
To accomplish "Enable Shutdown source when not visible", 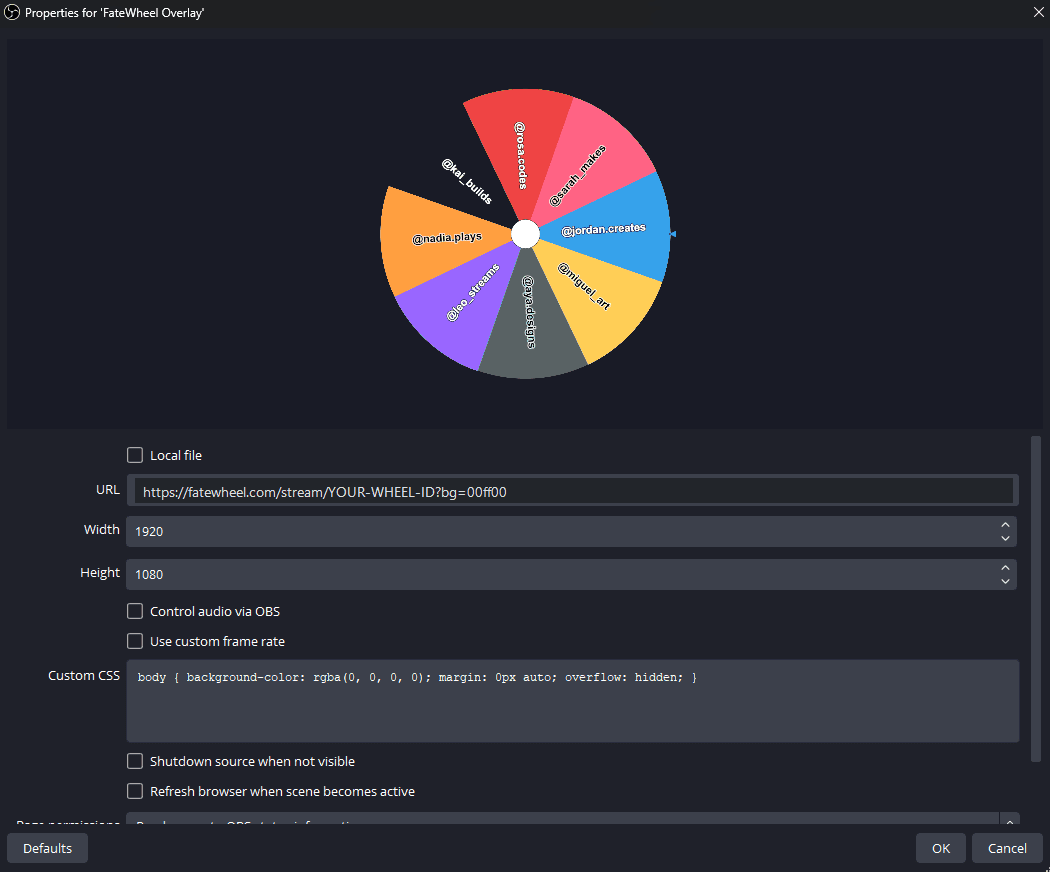I will [135, 761].
